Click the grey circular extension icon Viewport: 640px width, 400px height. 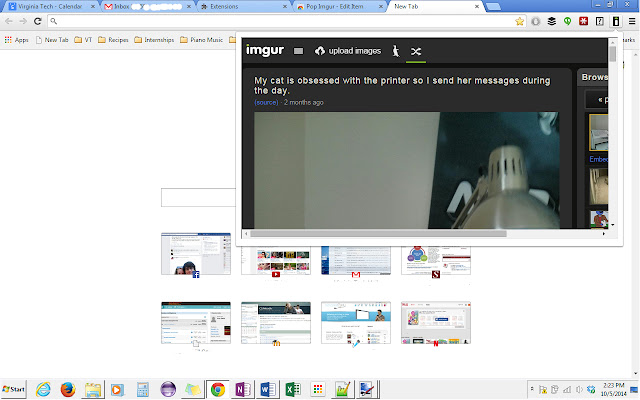click(x=536, y=21)
